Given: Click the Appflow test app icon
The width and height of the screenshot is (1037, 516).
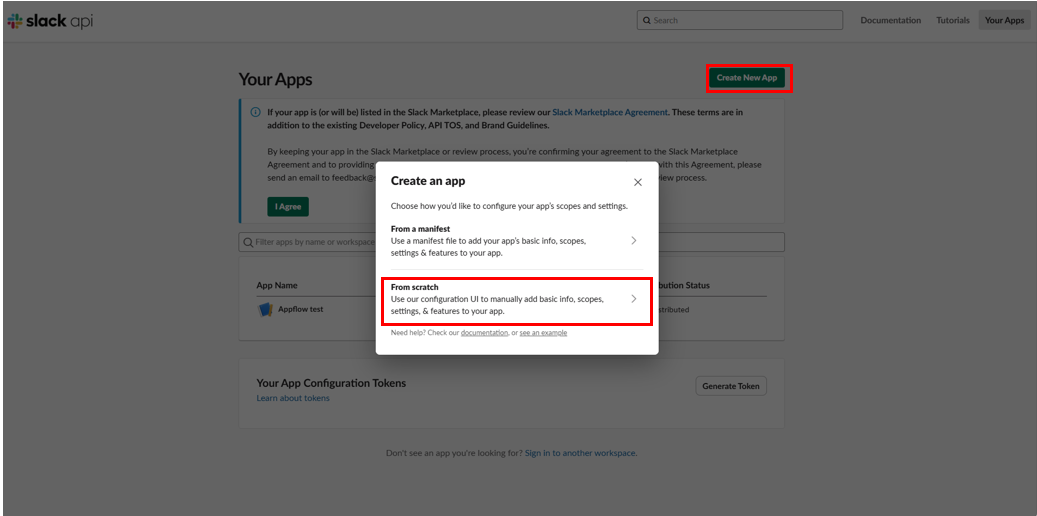Looking at the screenshot, I should (x=265, y=309).
